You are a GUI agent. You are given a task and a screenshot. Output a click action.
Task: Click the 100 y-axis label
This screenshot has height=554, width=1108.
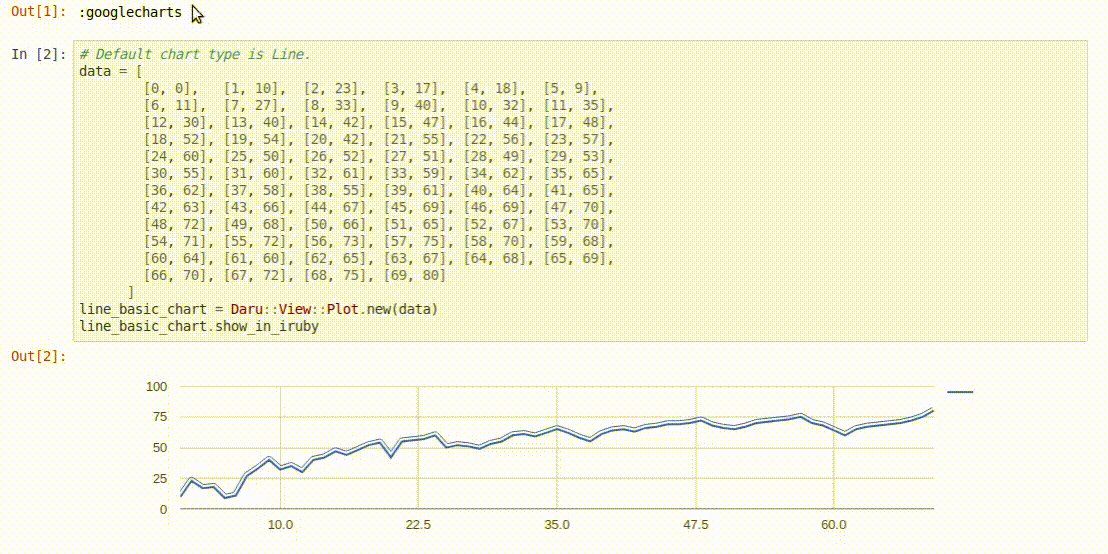click(156, 387)
